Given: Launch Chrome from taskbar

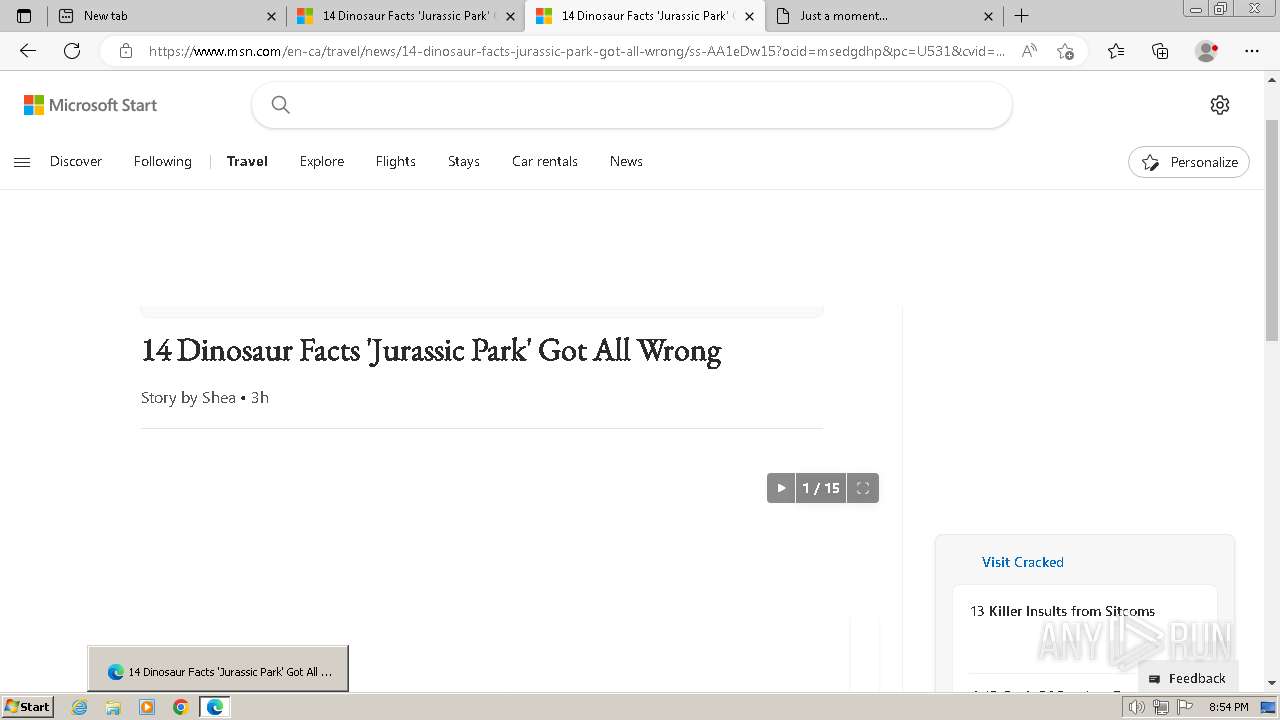Looking at the screenshot, I should click(181, 707).
